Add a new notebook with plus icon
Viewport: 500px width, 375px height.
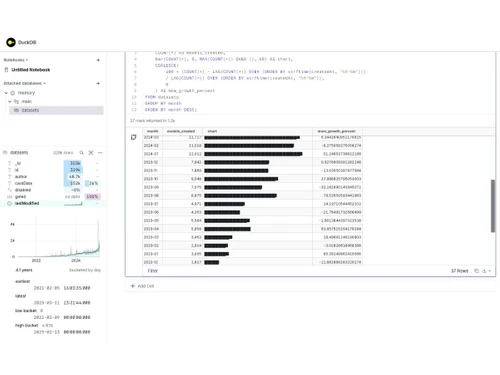point(98,60)
